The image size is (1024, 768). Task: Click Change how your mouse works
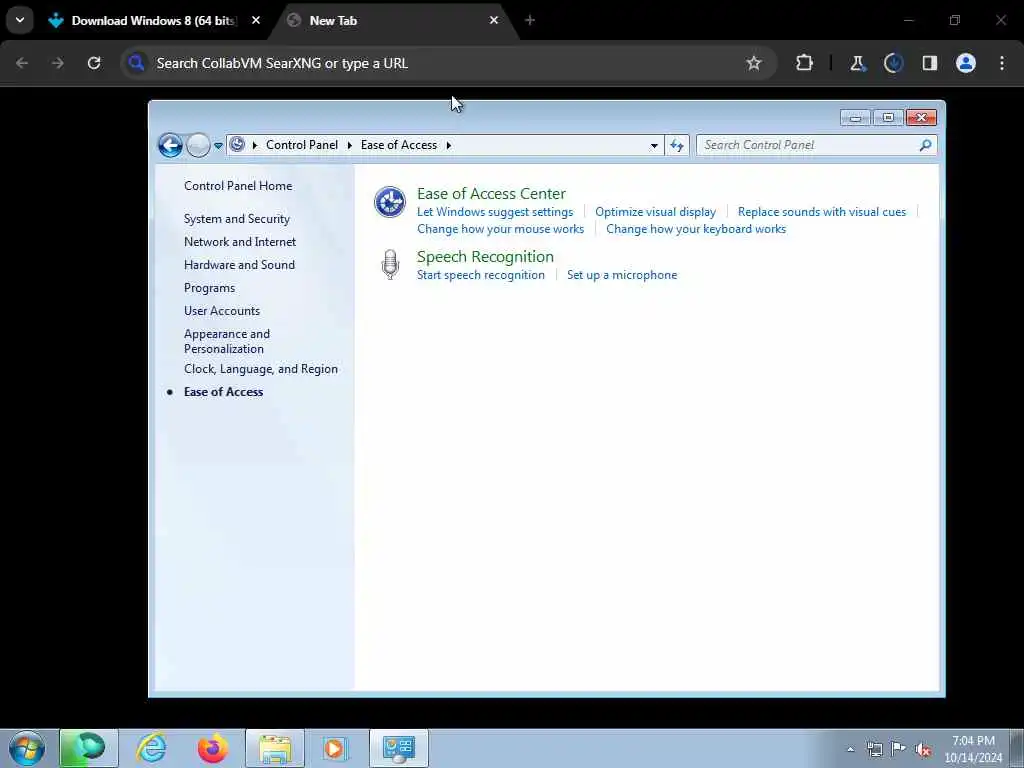(x=500, y=229)
